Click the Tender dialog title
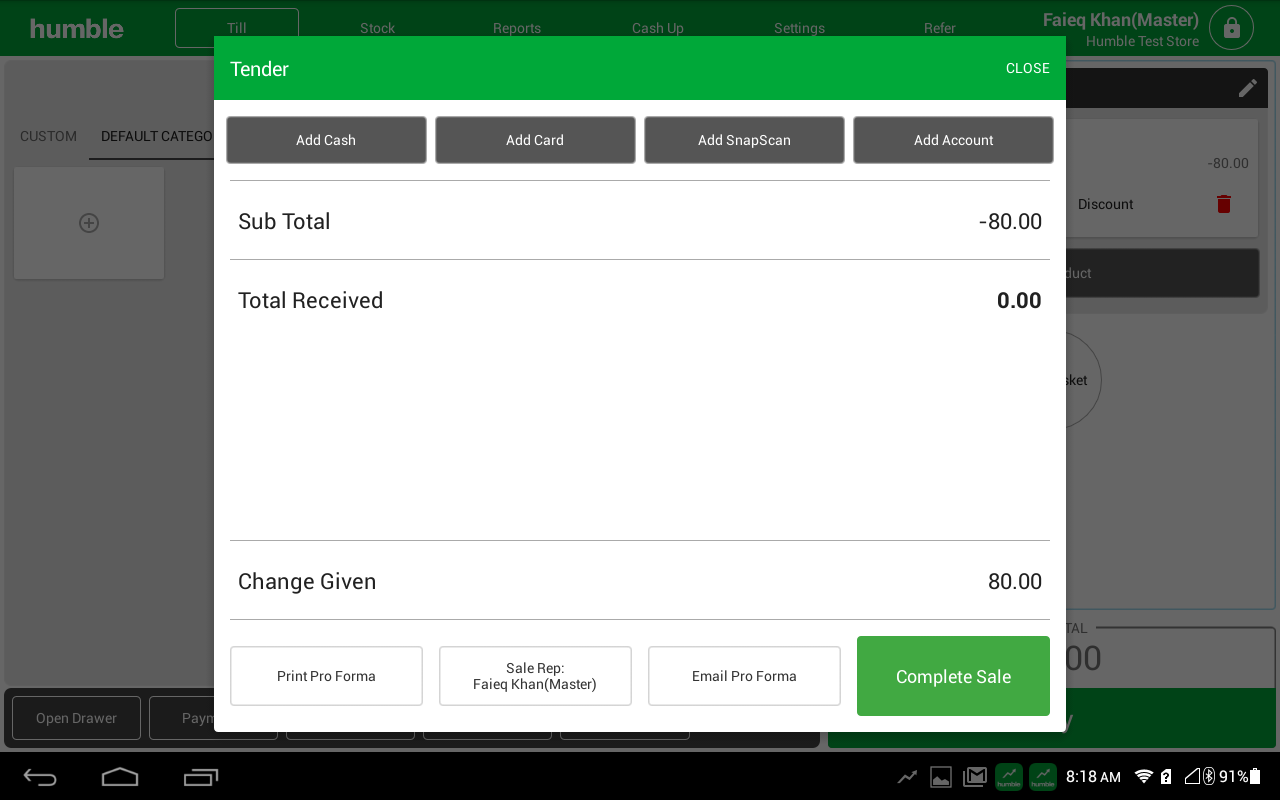Screen dimensions: 1280x800 click(x=259, y=68)
